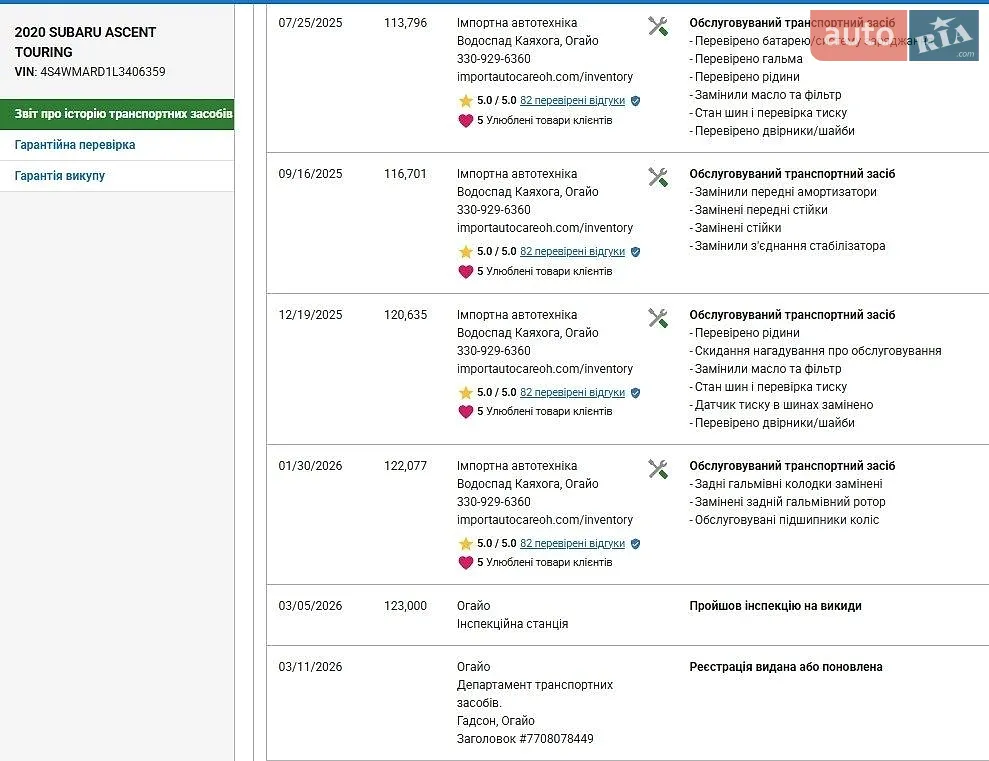Click importautocareoh.com/inventory in 12/19/2025 row
Viewport: 989px width, 761px height.
click(x=545, y=369)
